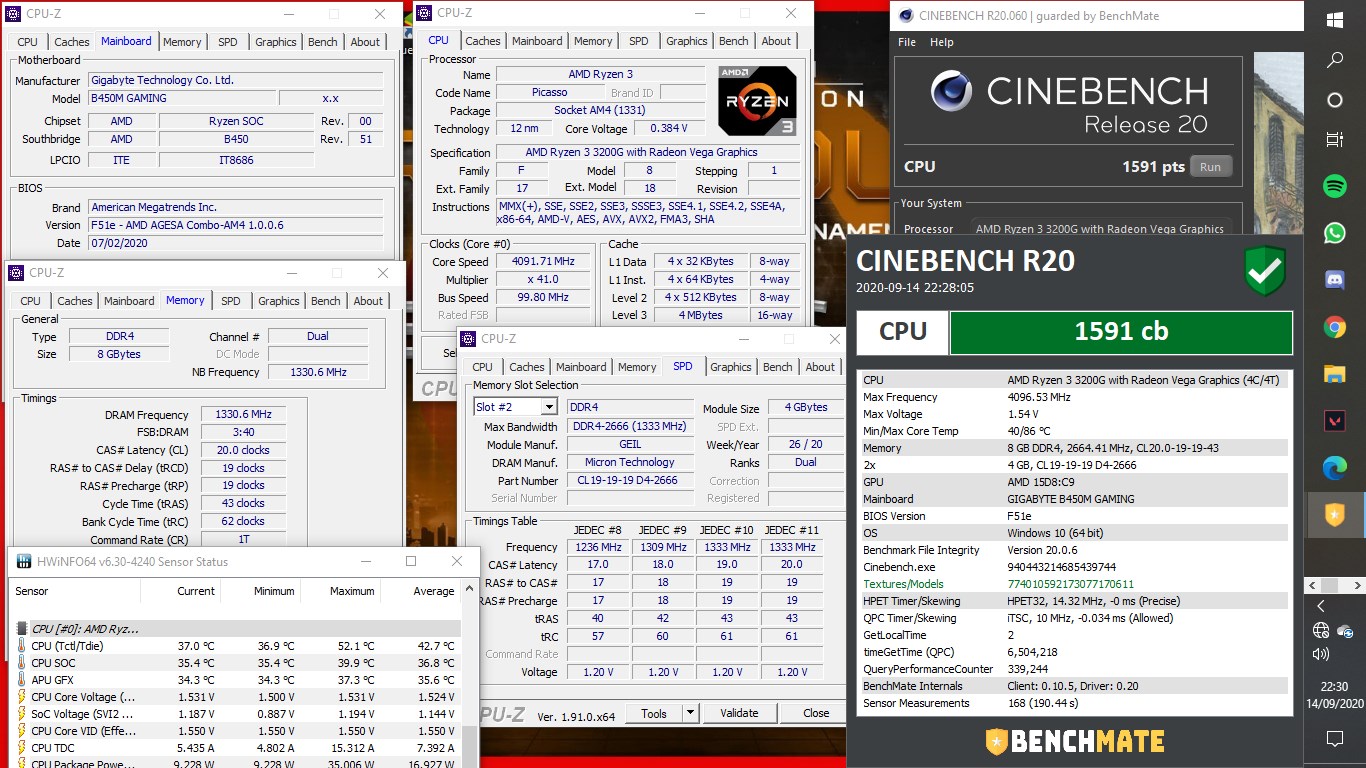Select Bench tab in CPU-Z Memory window

click(x=325, y=301)
